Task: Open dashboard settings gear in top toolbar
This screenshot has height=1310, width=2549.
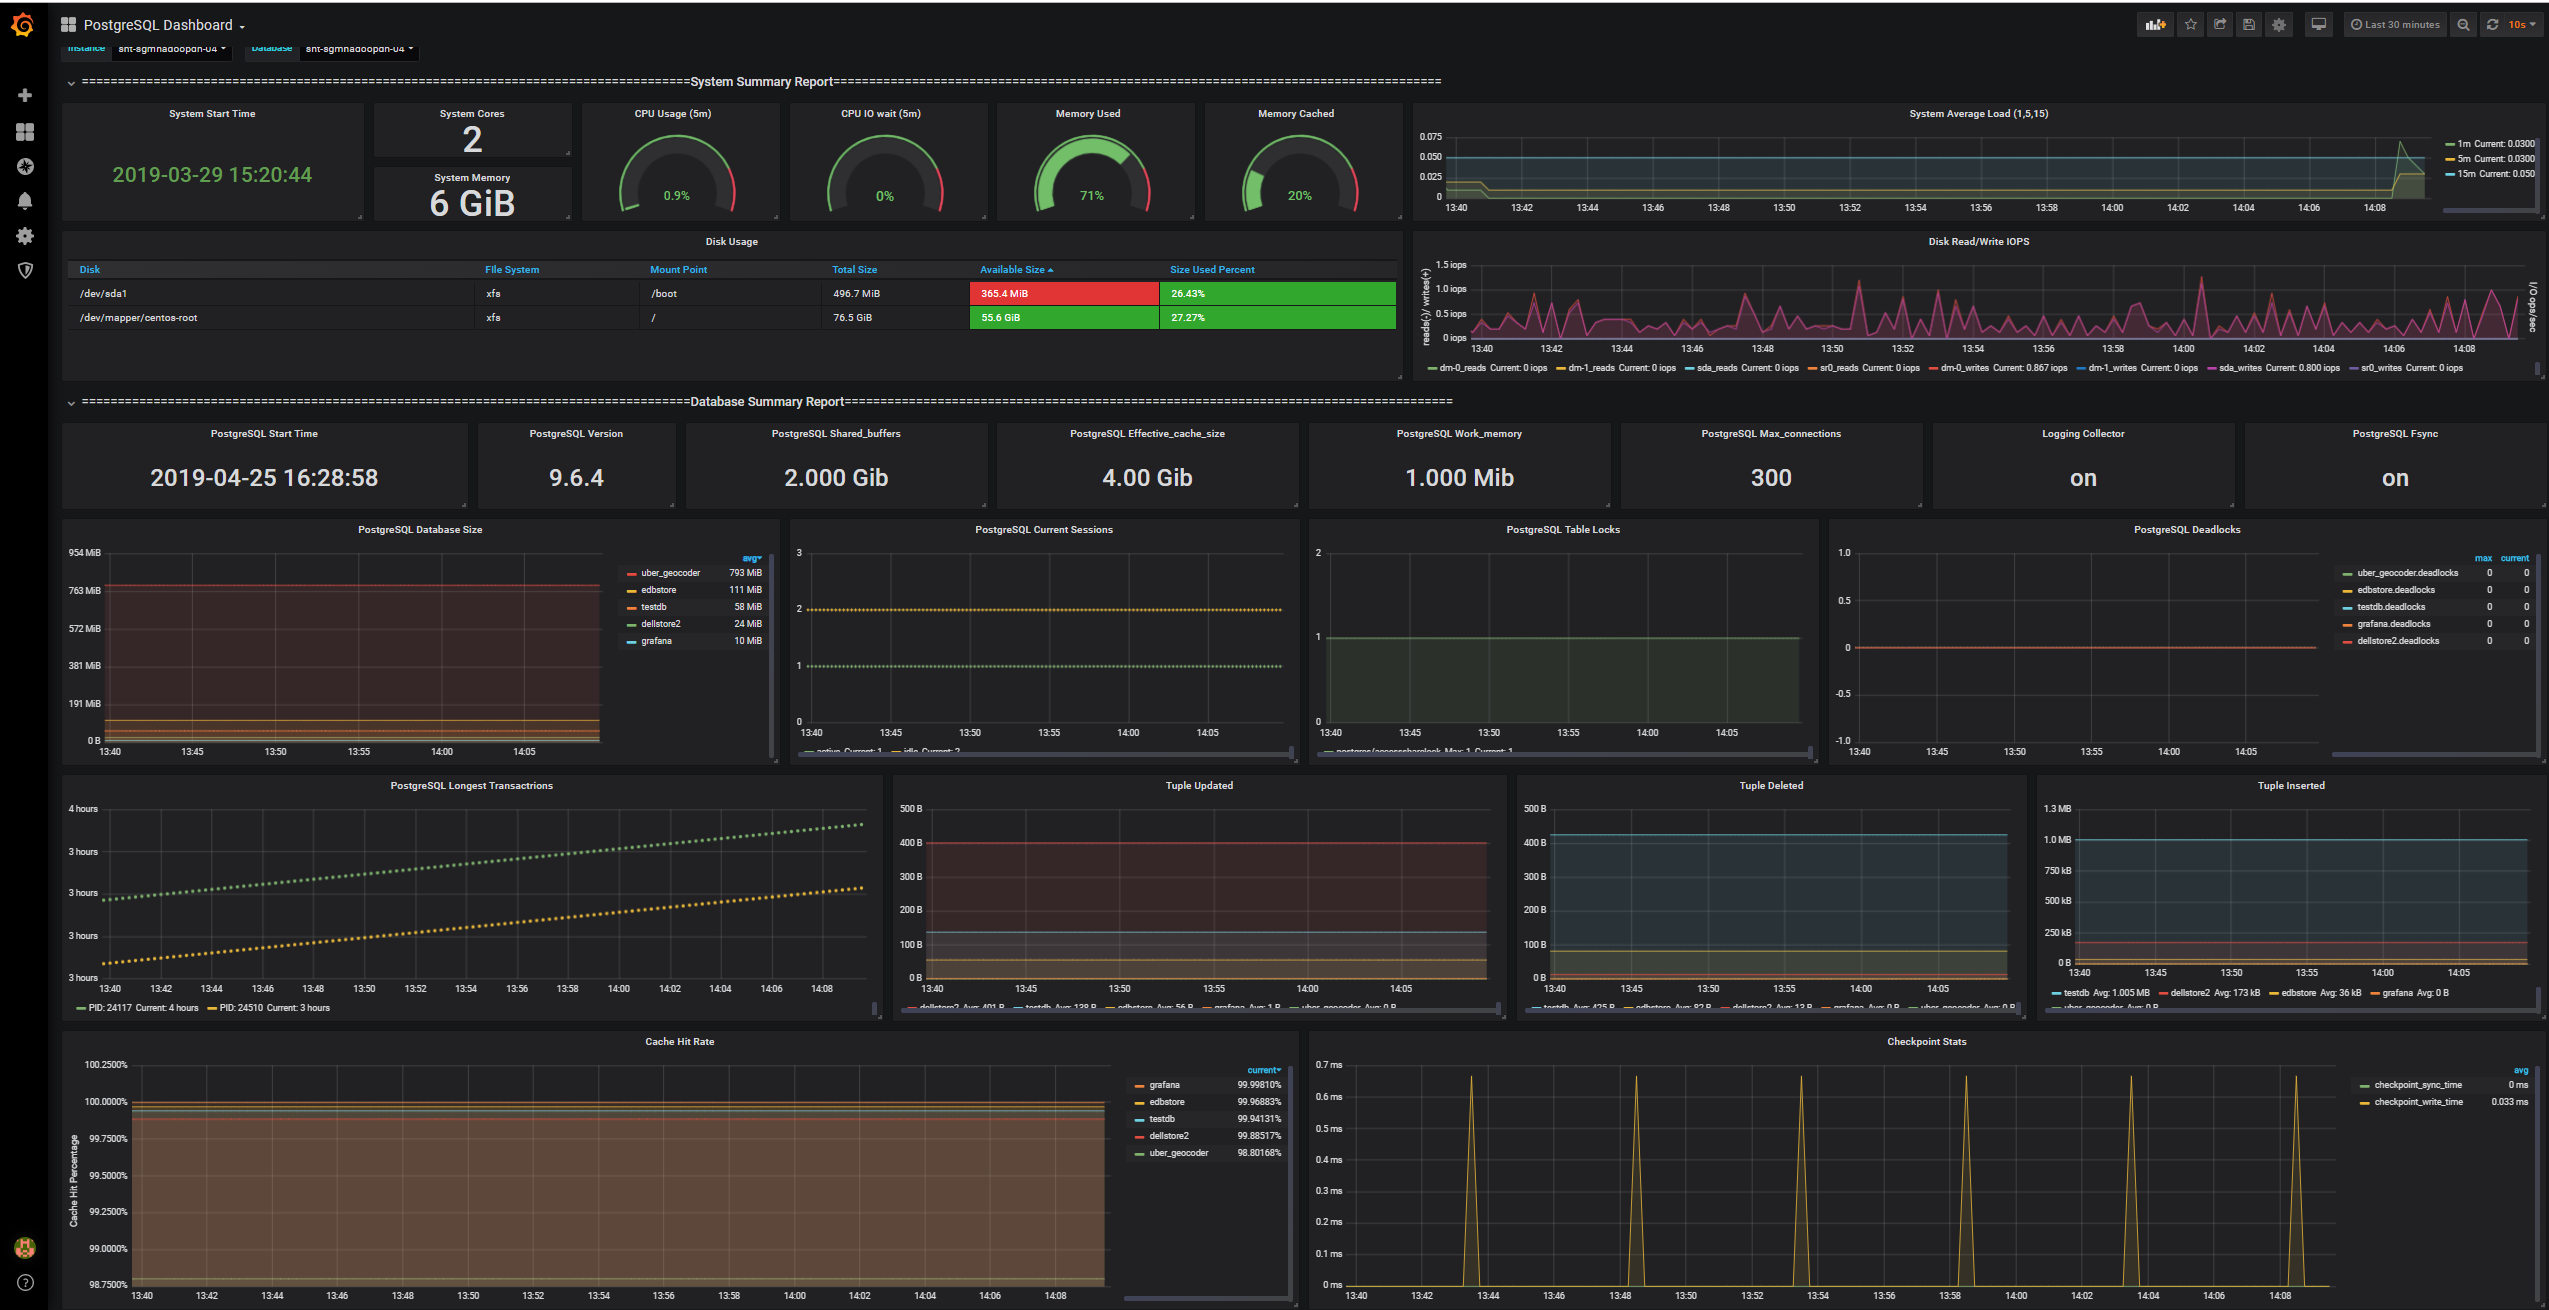Action: 2278,25
